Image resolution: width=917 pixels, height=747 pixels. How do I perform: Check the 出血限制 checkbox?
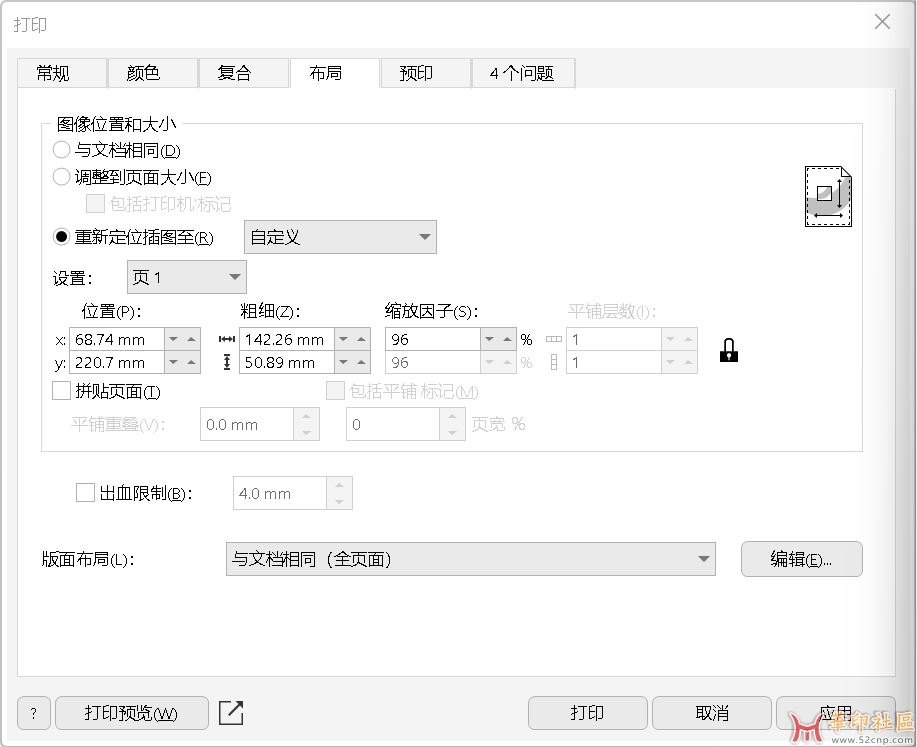click(85, 492)
